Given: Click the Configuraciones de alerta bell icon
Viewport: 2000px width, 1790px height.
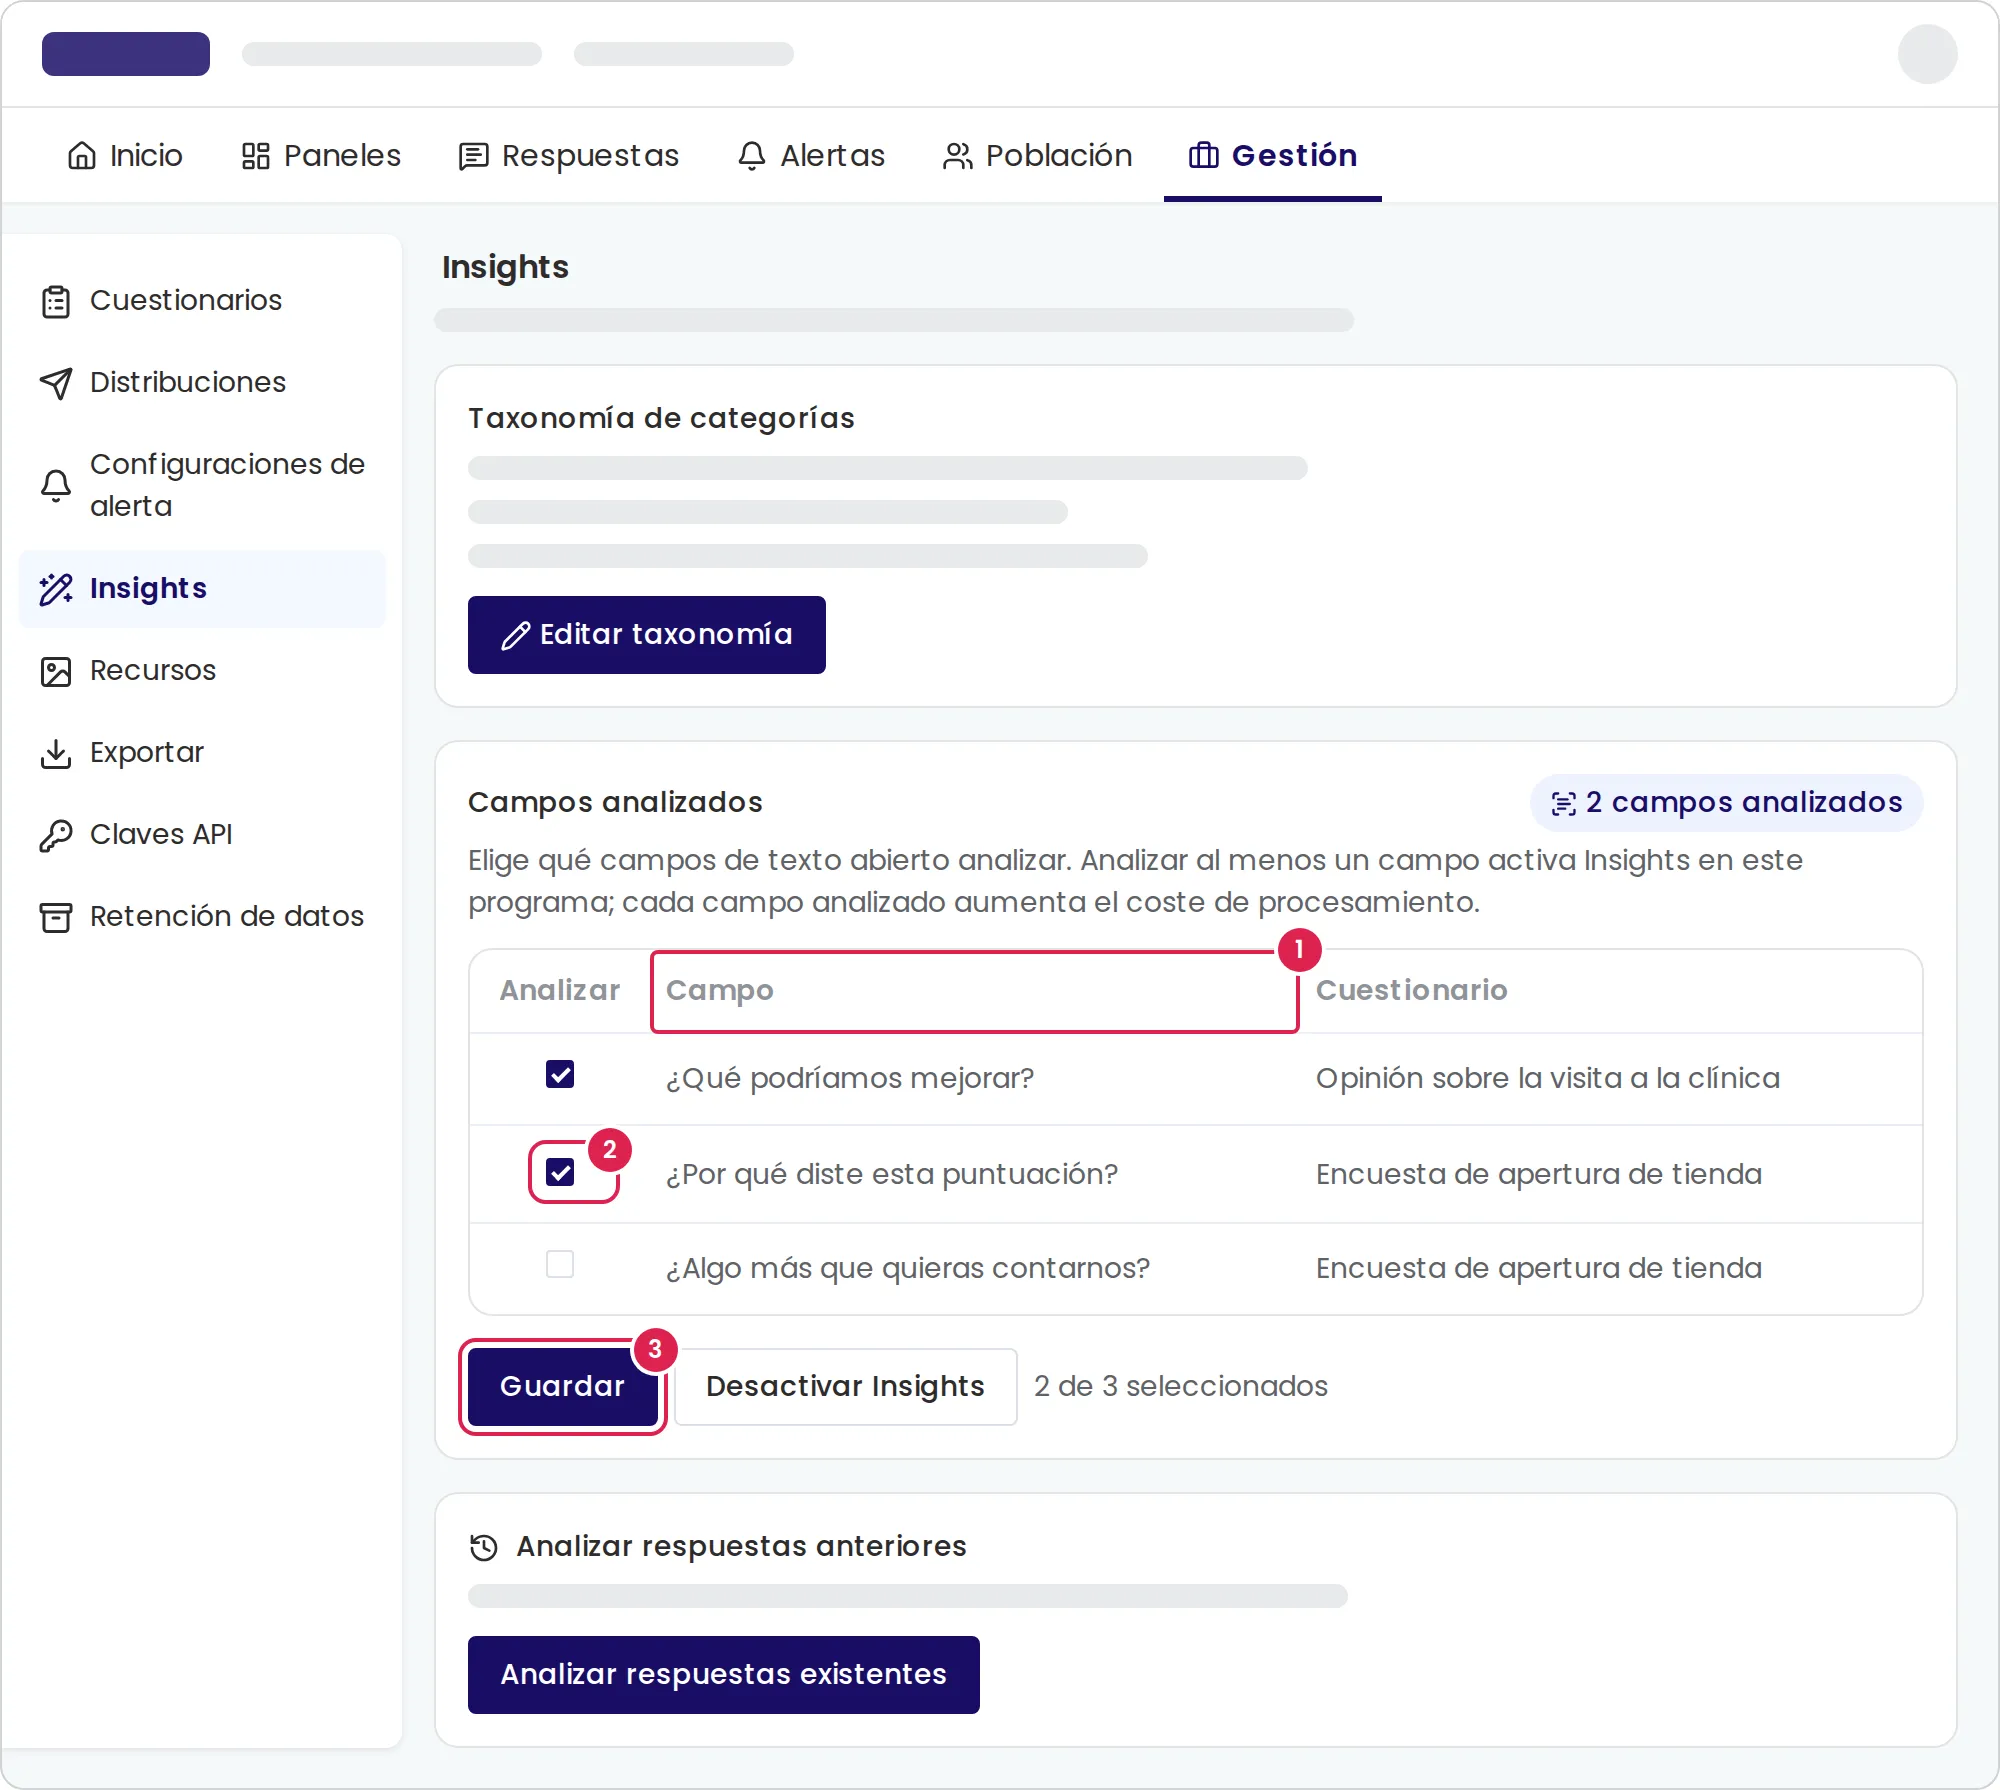Looking at the screenshot, I should pos(56,485).
